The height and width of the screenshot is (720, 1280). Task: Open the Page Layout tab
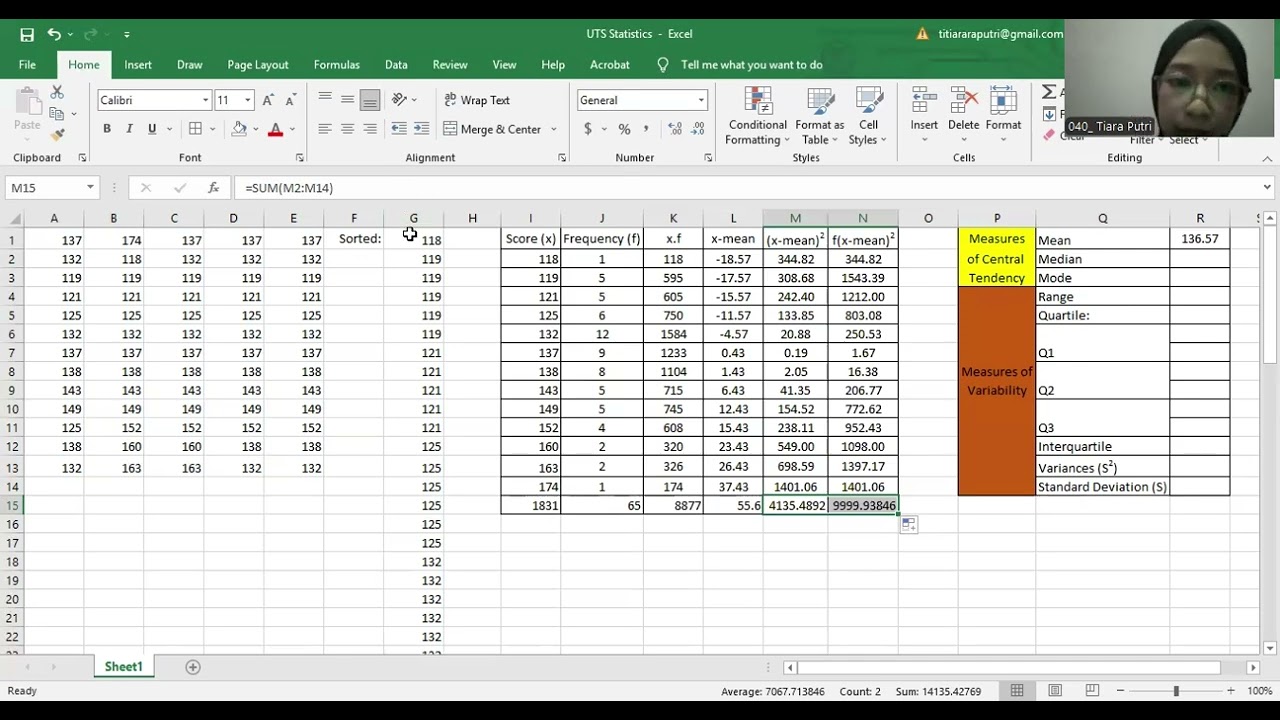click(x=258, y=65)
